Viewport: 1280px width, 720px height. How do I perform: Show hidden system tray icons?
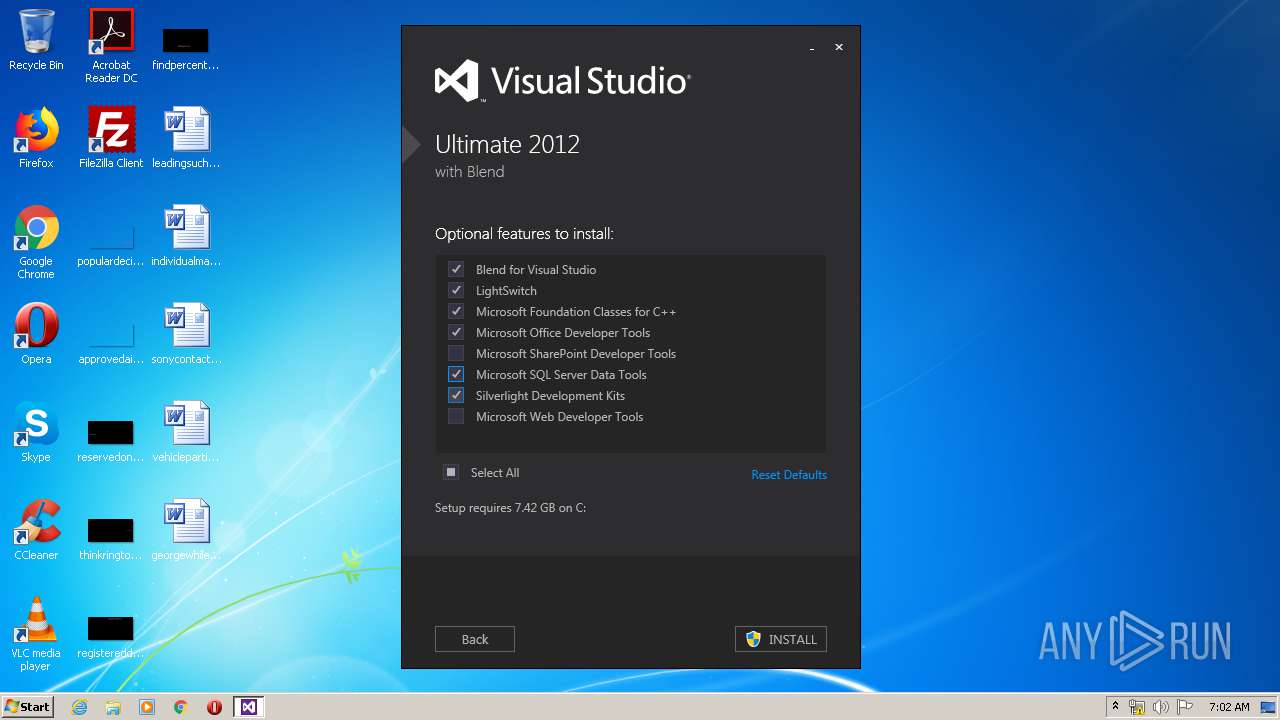click(x=1115, y=707)
